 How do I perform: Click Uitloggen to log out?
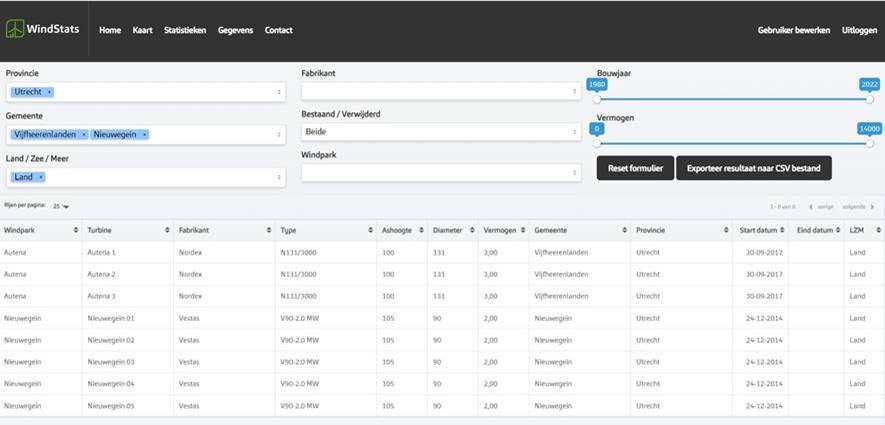click(859, 30)
